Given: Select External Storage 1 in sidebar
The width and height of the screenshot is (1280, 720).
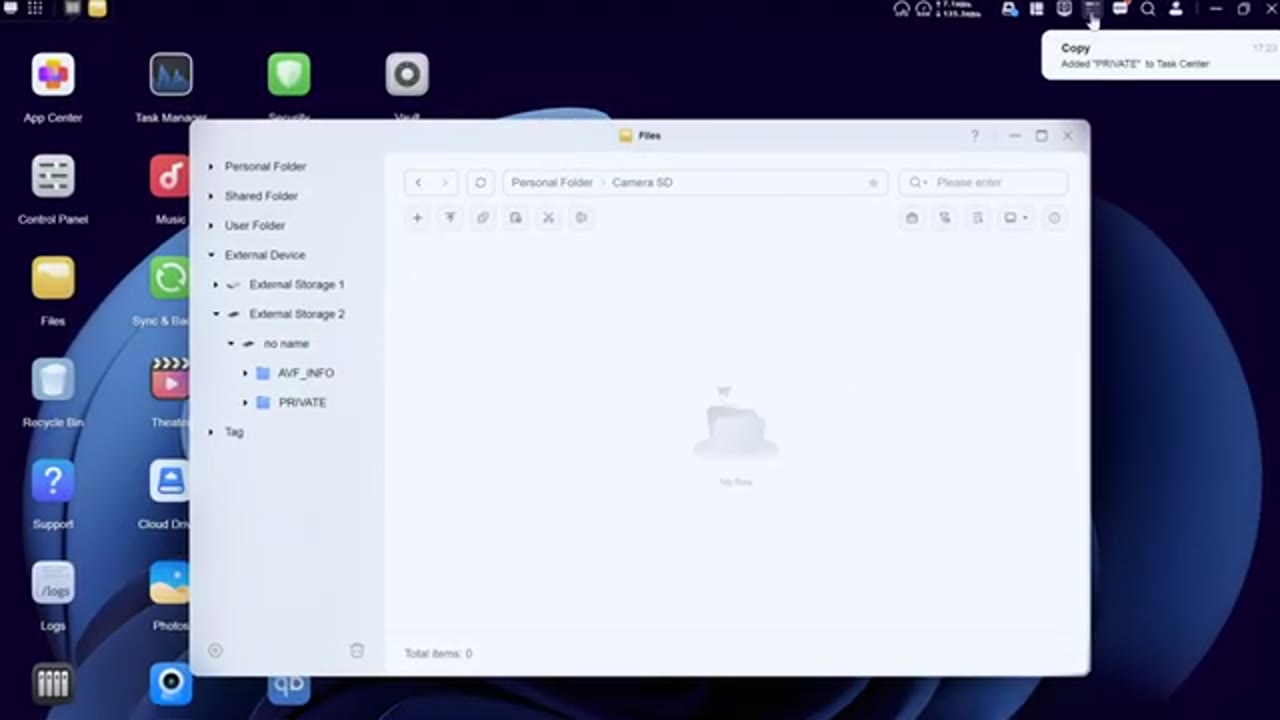Looking at the screenshot, I should (x=297, y=285).
